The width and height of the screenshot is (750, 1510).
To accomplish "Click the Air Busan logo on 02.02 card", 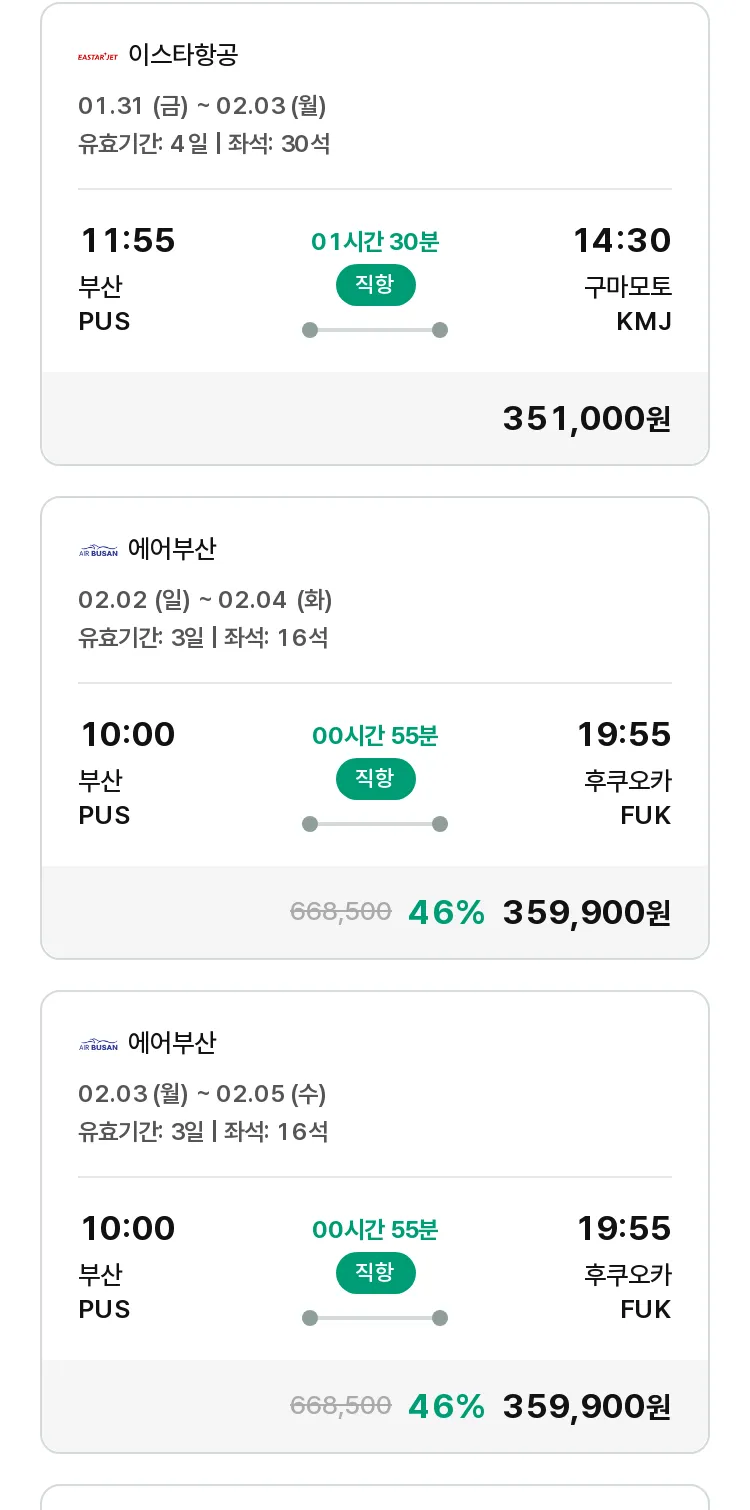I will [x=98, y=550].
